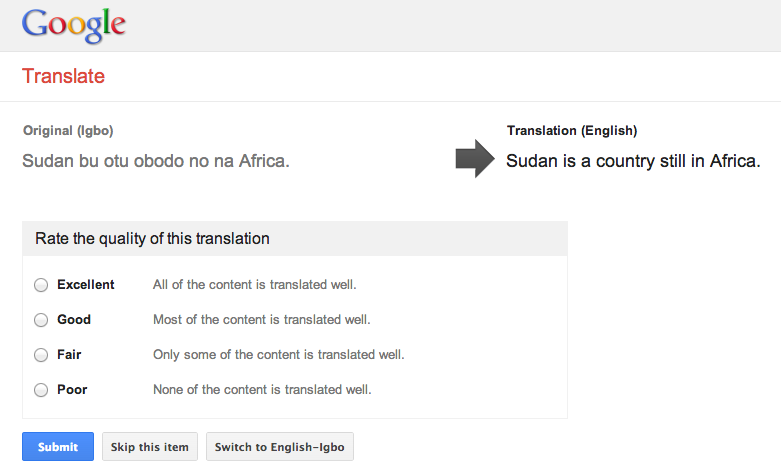
Task: Choose the Good rating radio button
Action: (41, 320)
